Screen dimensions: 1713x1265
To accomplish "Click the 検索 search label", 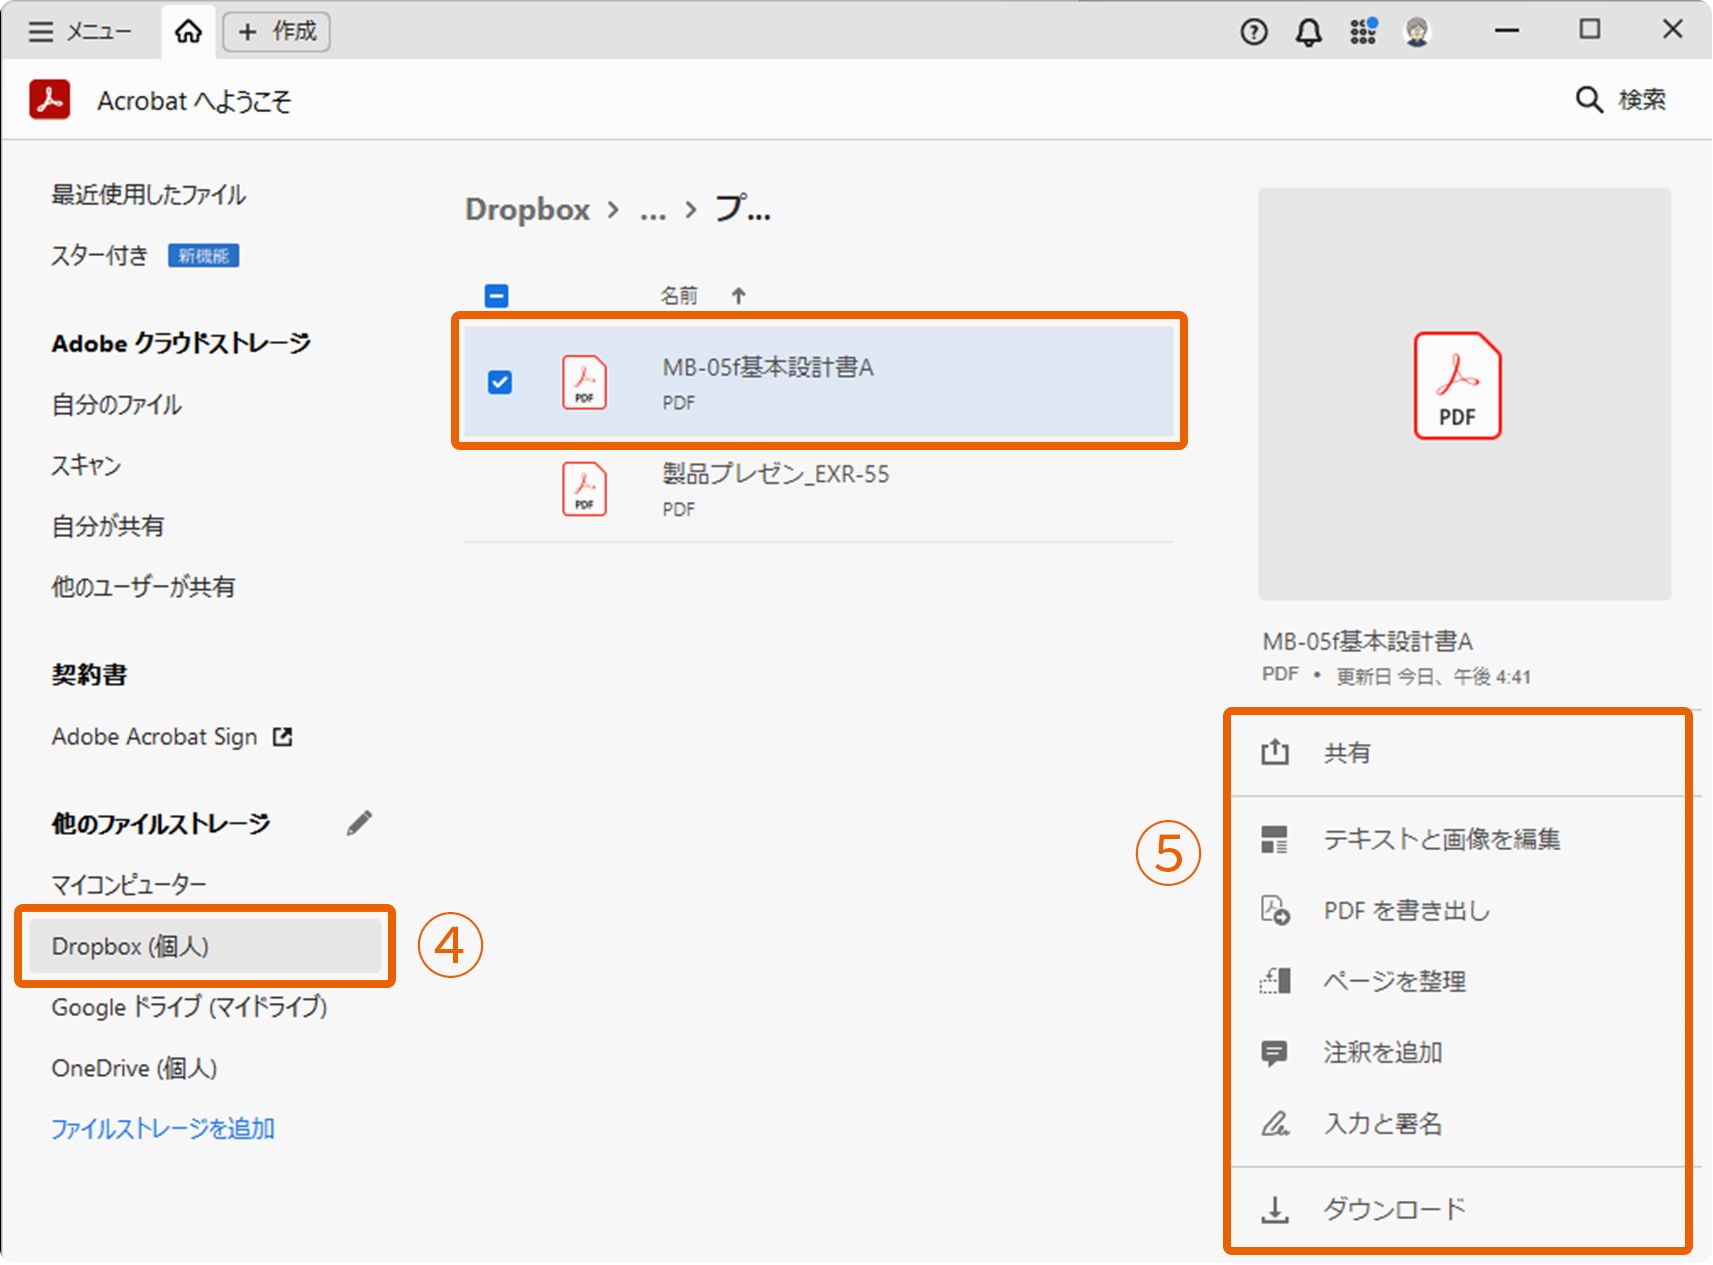I will (1642, 100).
